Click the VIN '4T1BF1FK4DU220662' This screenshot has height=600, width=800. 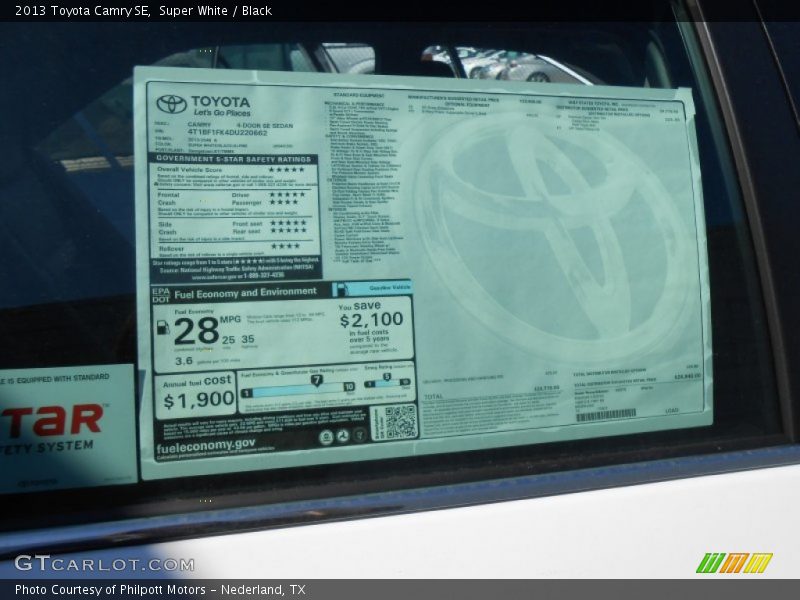tap(228, 133)
